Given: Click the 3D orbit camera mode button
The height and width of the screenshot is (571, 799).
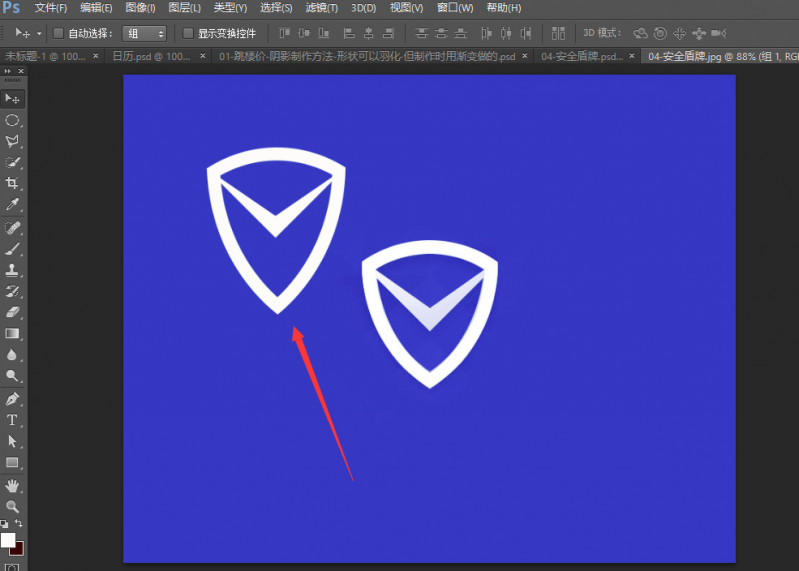Looking at the screenshot, I should point(640,33).
